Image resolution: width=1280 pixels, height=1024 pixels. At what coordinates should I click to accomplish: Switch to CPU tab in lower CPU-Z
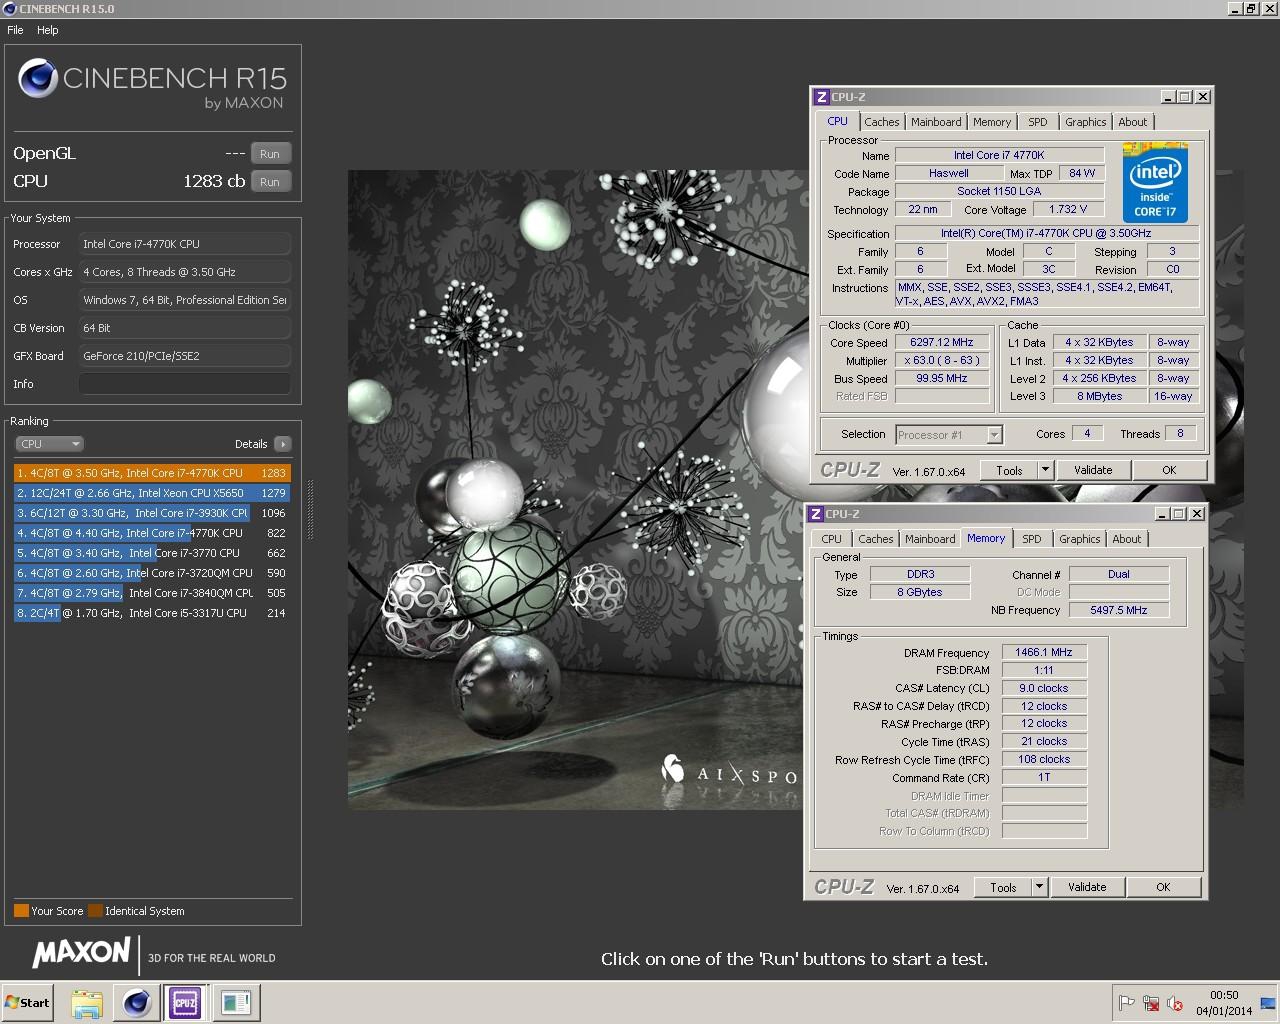tap(831, 539)
